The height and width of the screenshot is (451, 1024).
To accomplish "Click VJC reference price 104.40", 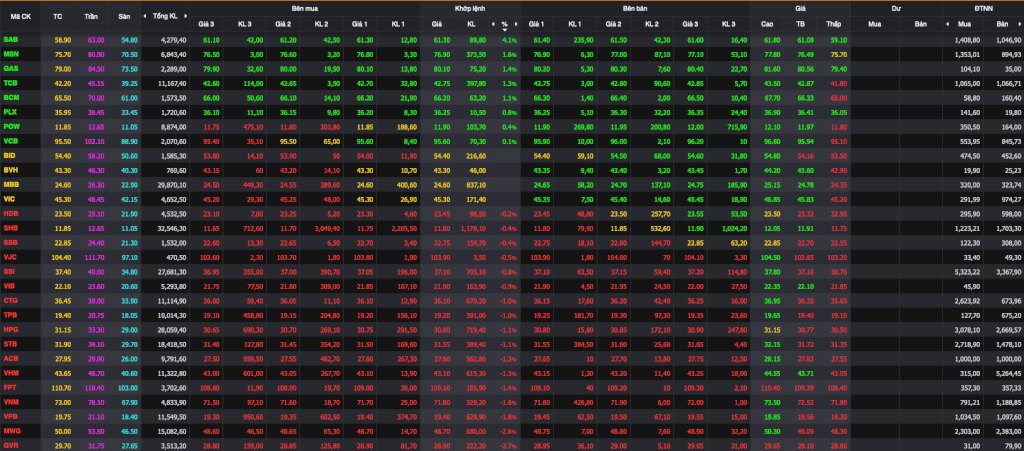I will click(x=61, y=257).
